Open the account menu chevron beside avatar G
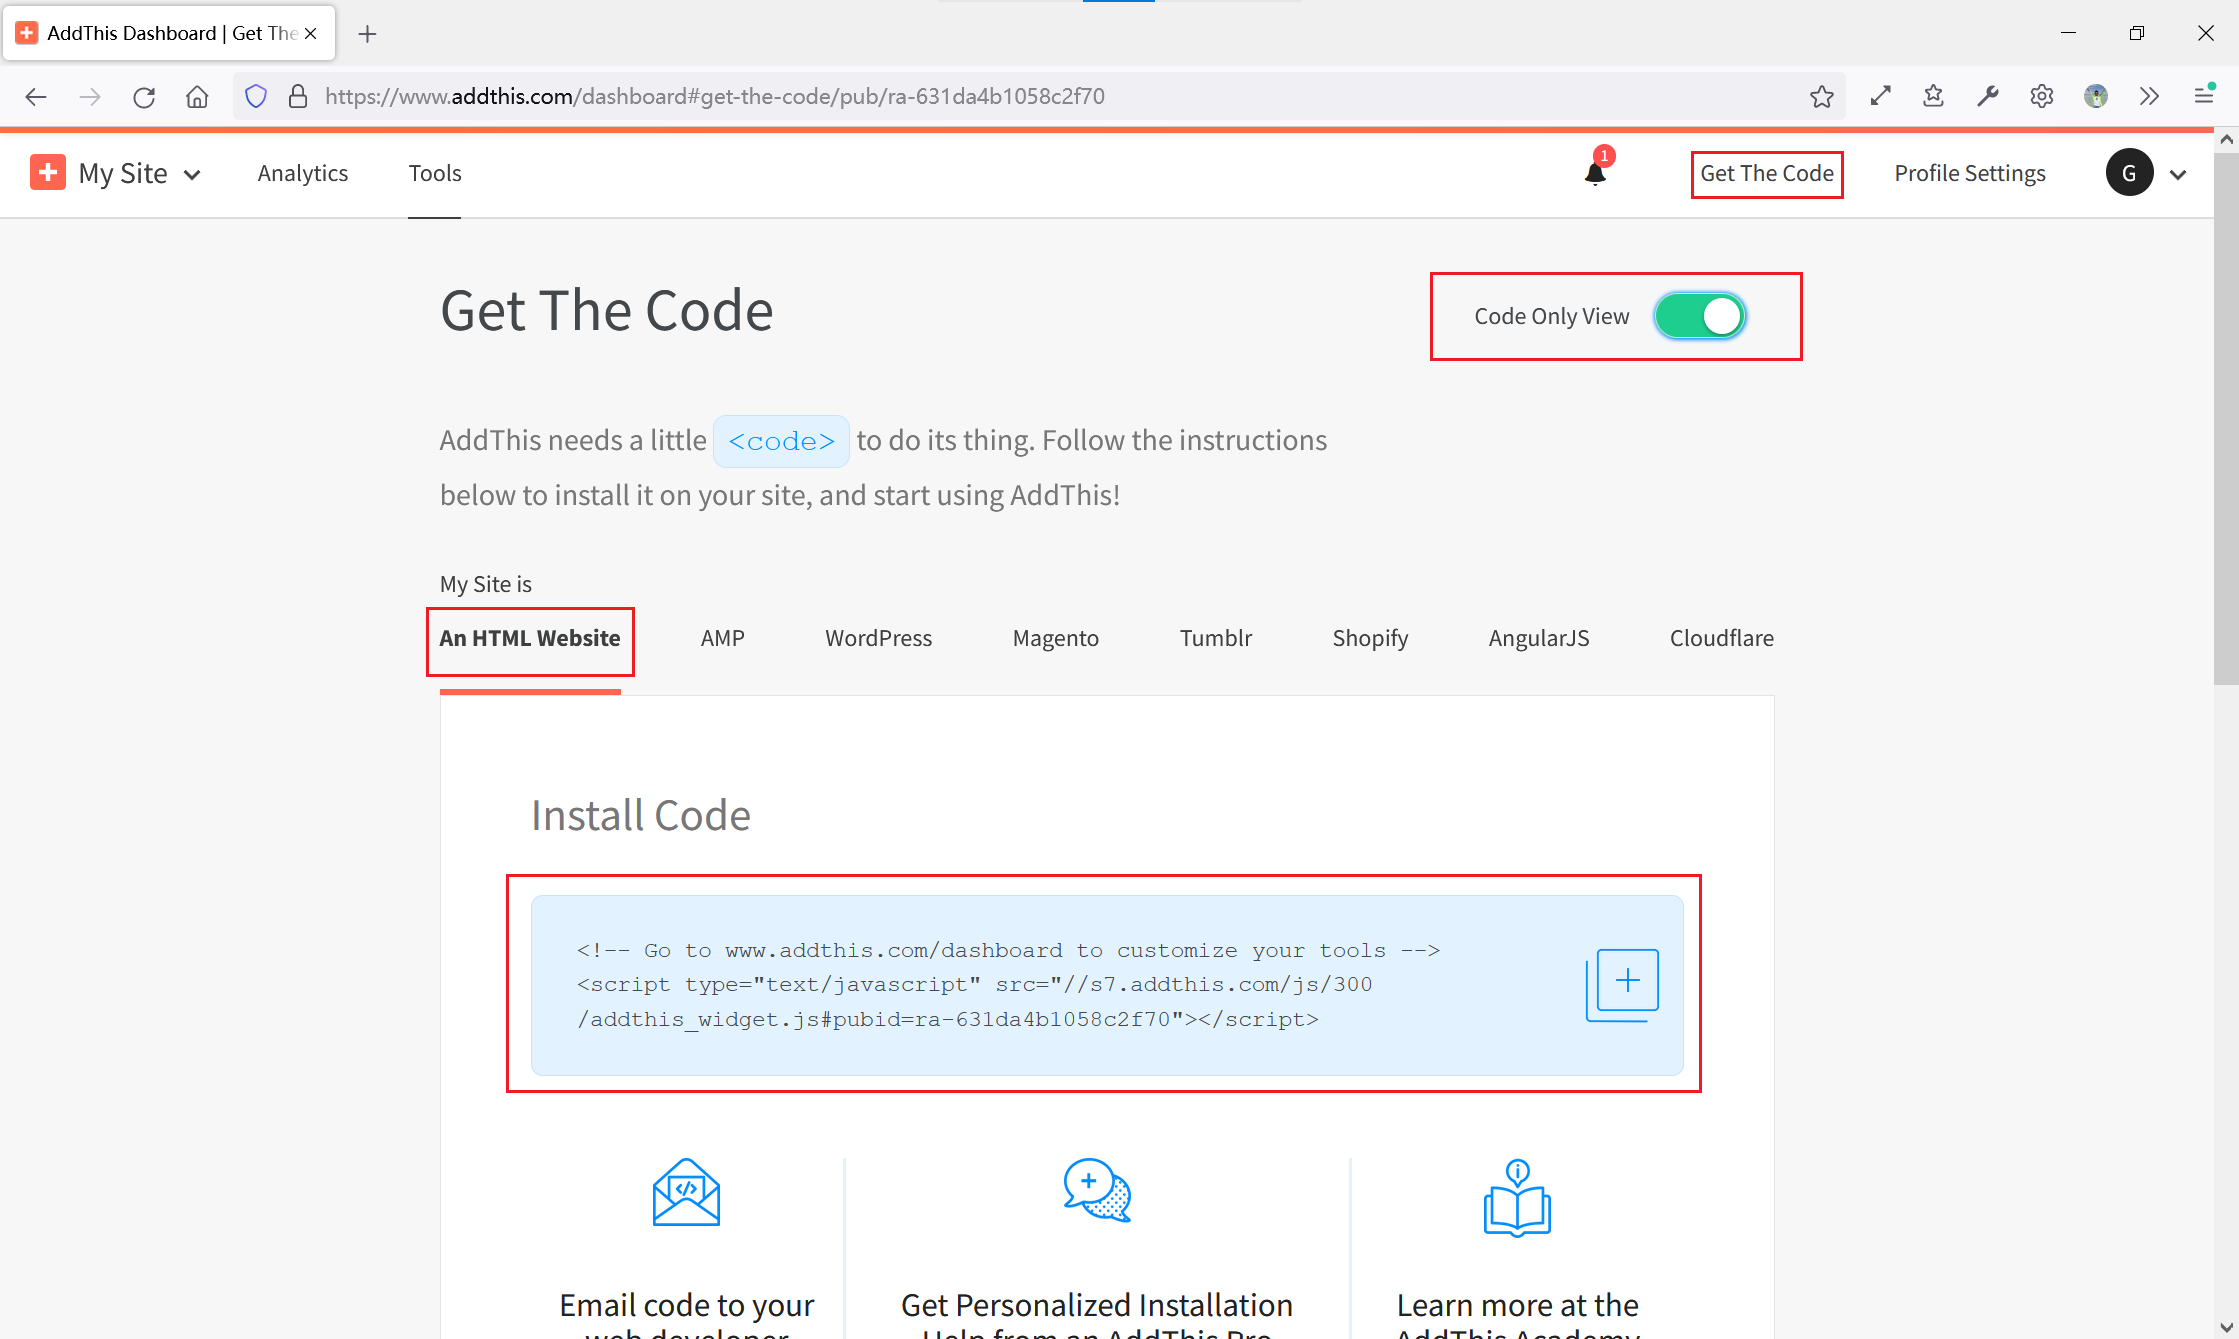The height and width of the screenshot is (1339, 2239). point(2178,174)
